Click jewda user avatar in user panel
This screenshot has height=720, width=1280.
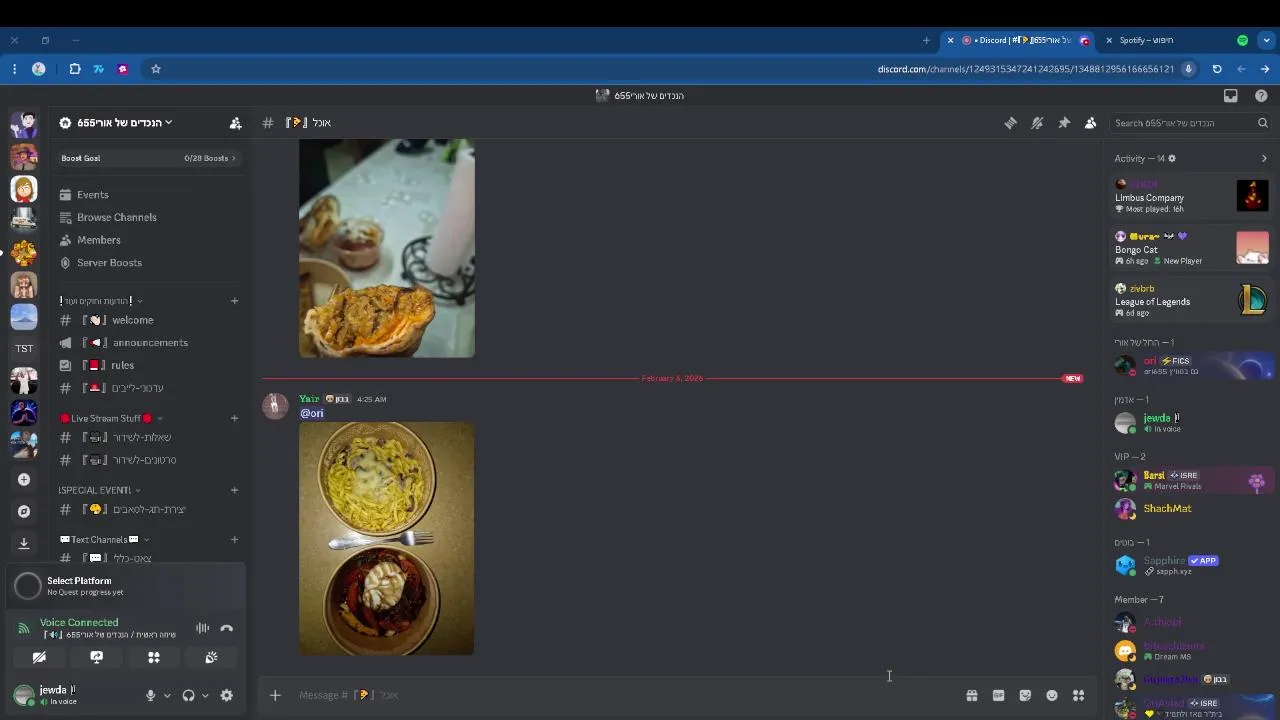[24, 694]
